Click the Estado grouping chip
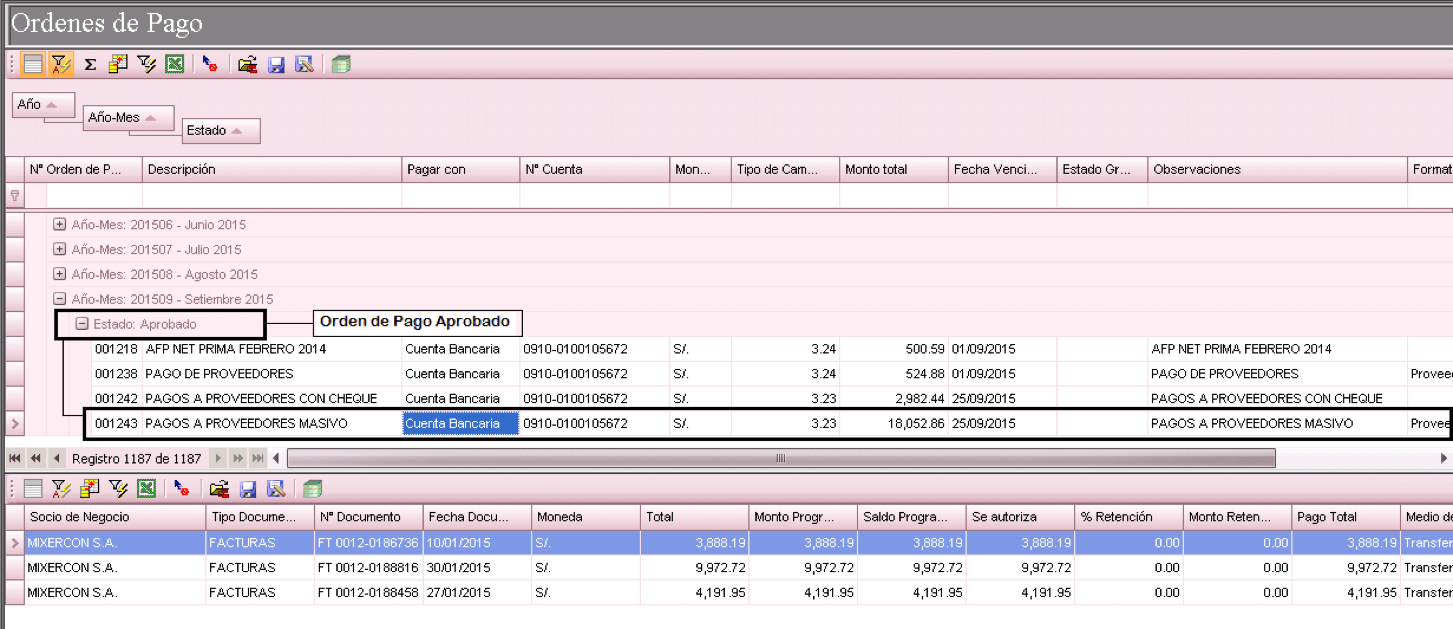The width and height of the screenshot is (1453, 629). (x=221, y=131)
